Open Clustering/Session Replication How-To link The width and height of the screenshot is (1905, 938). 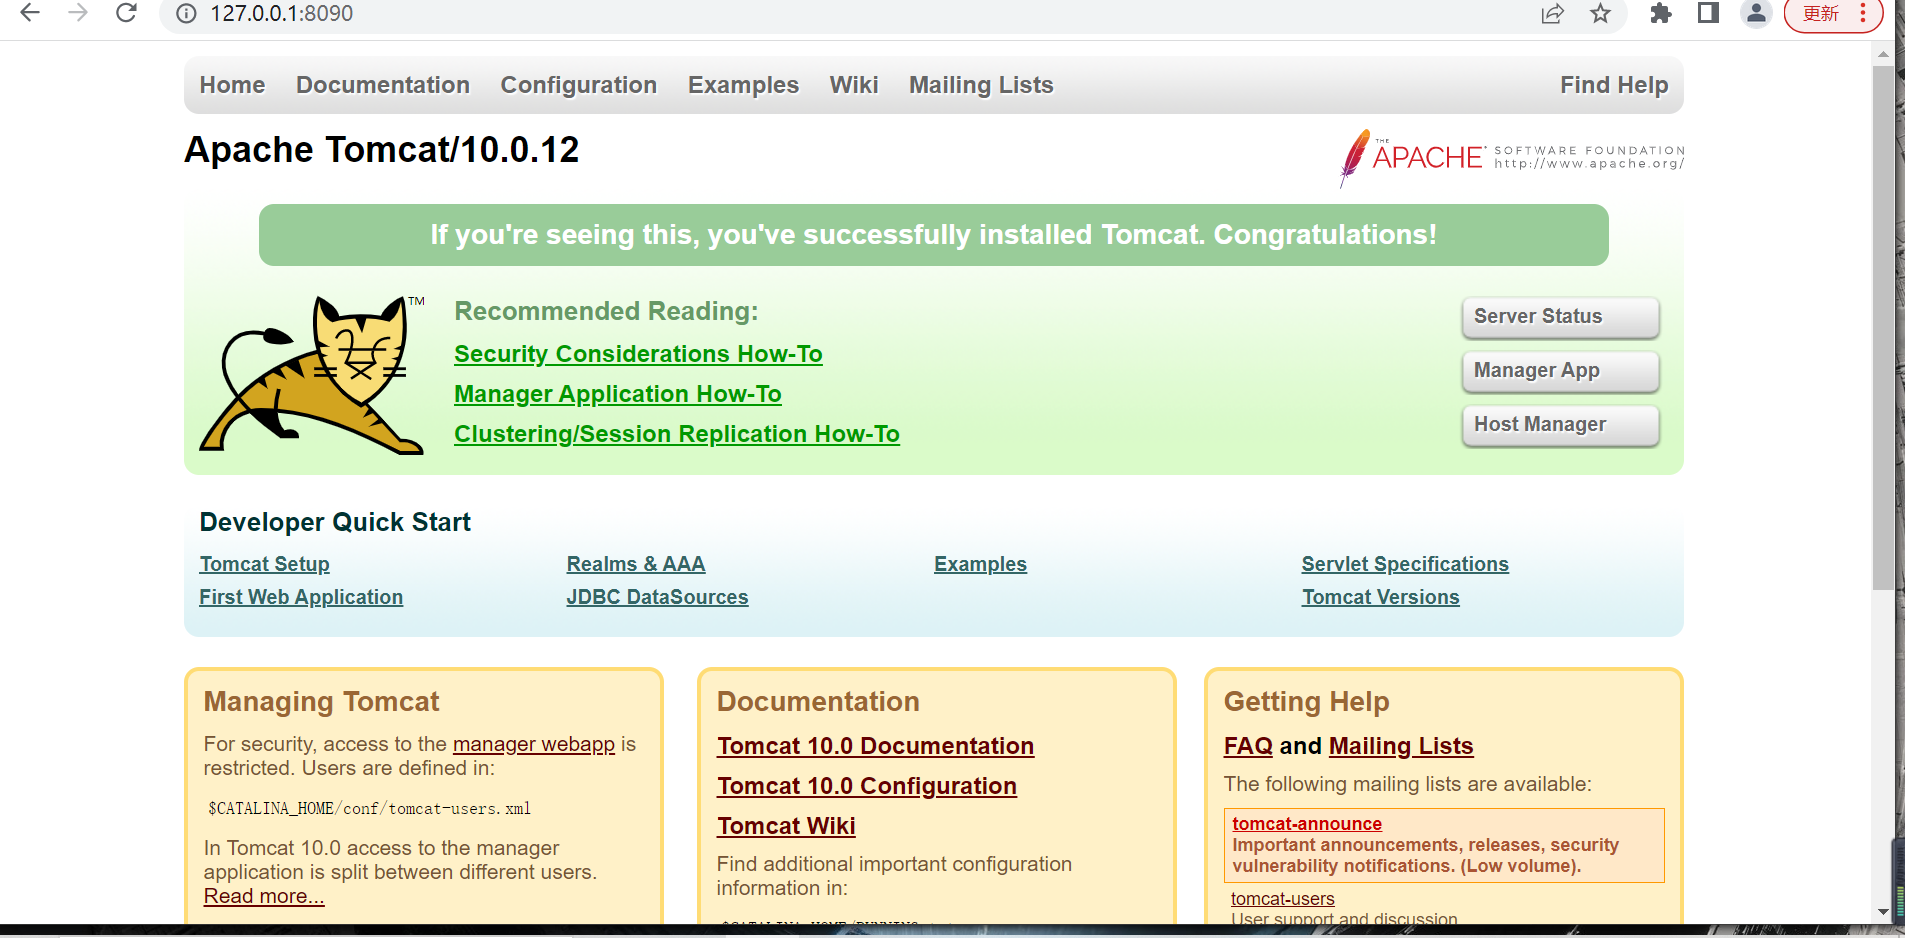(x=677, y=434)
